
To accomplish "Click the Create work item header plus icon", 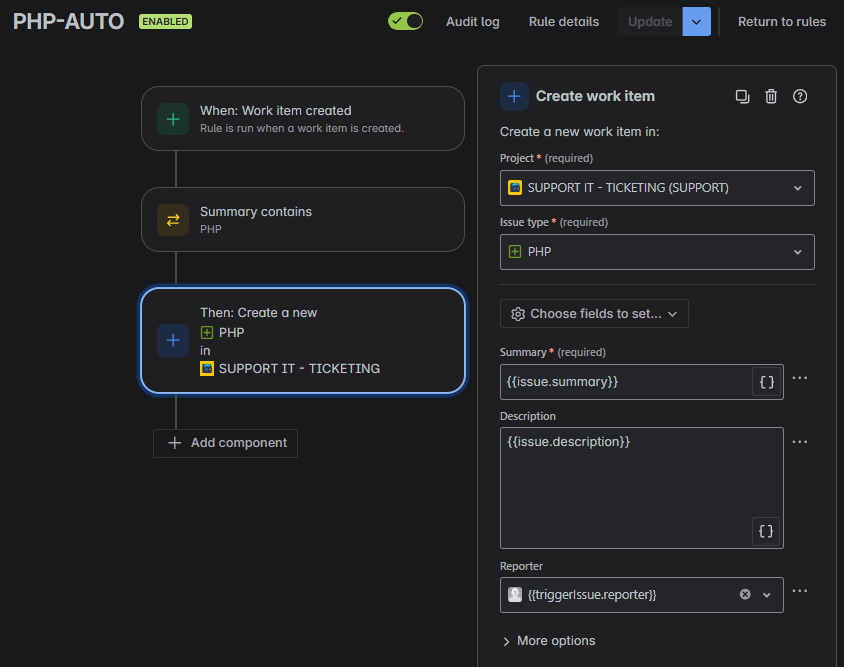I will point(514,96).
